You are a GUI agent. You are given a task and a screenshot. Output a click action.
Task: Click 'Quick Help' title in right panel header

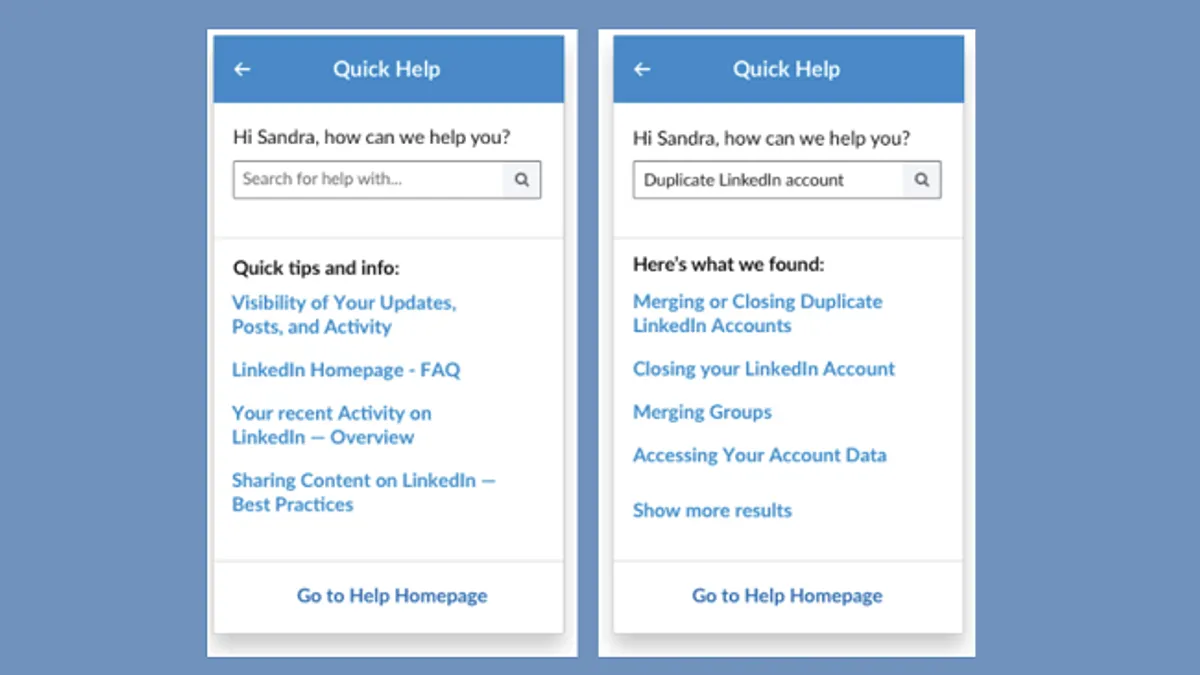pyautogui.click(x=786, y=69)
